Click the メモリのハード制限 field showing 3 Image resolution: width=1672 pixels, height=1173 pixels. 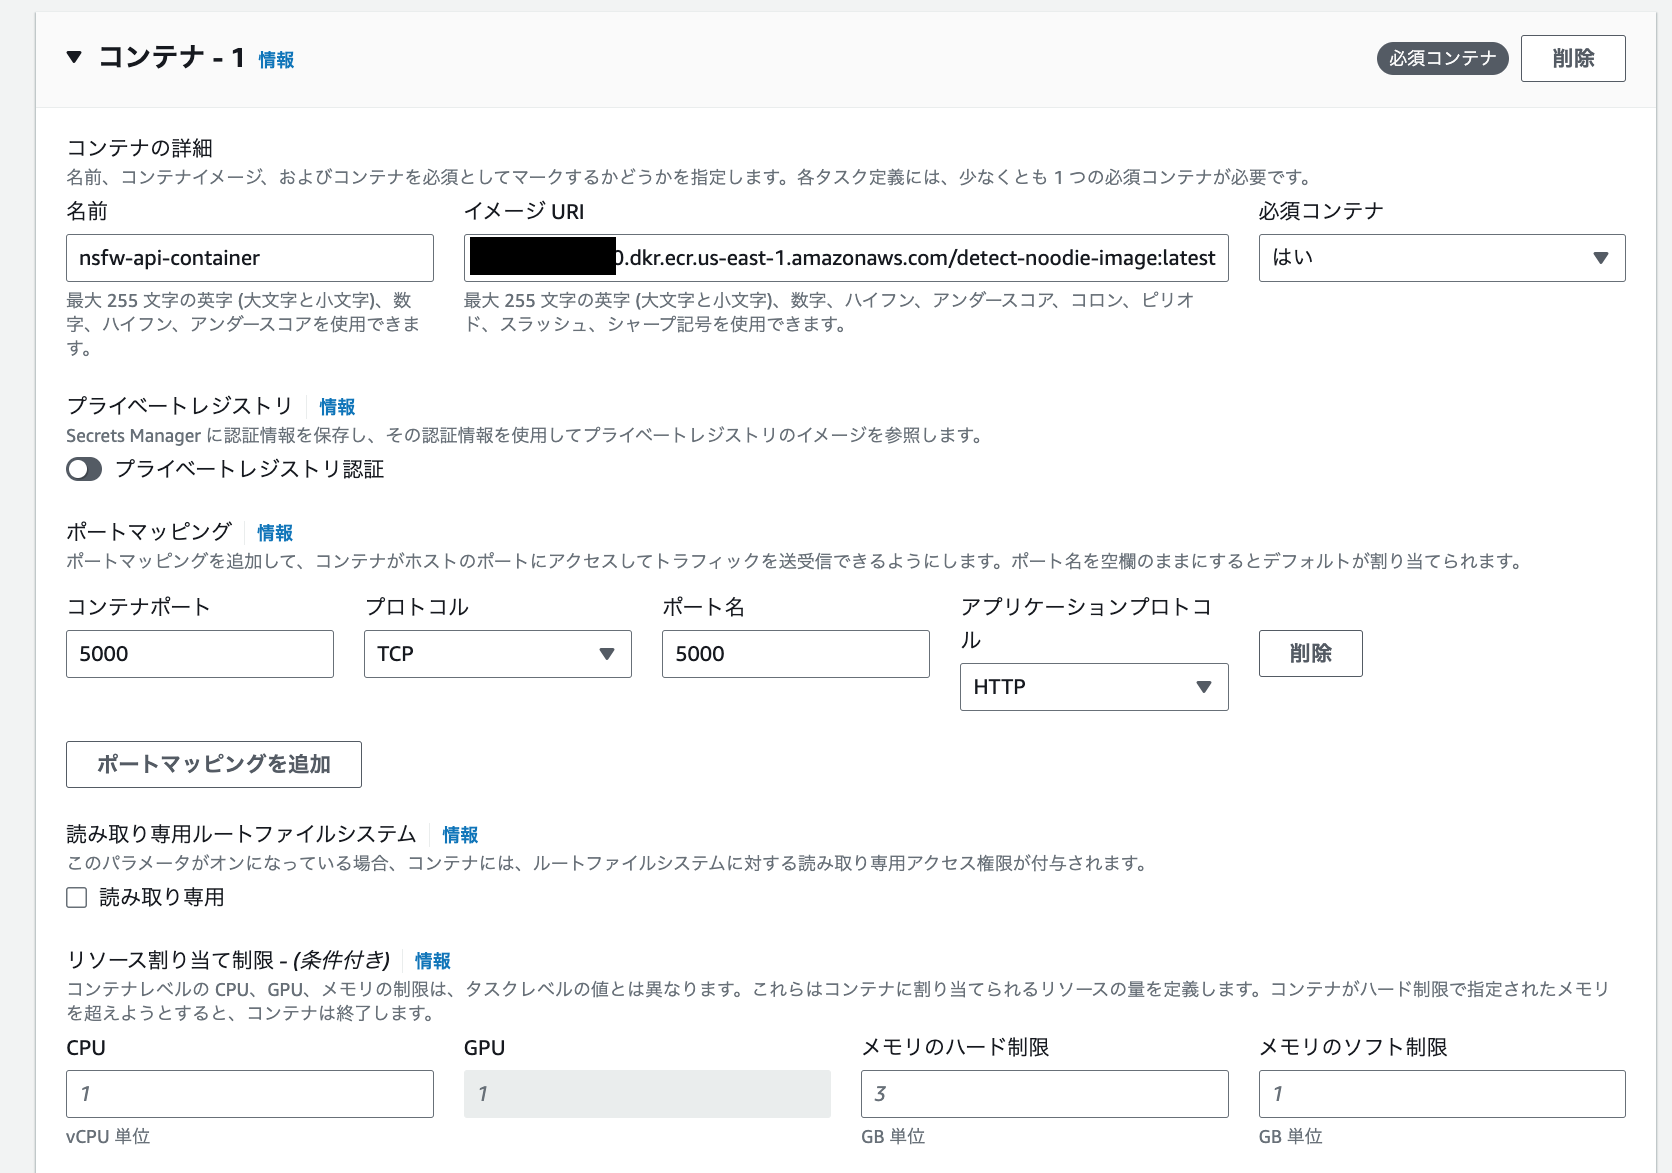click(x=1044, y=1094)
